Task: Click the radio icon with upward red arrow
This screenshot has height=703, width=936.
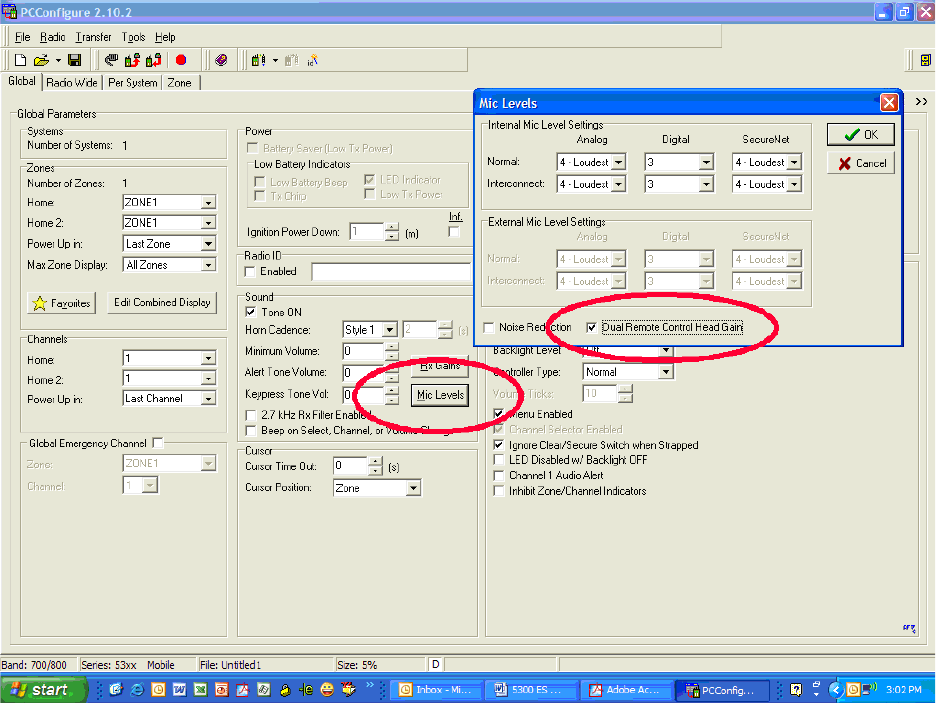Action: click(132, 60)
